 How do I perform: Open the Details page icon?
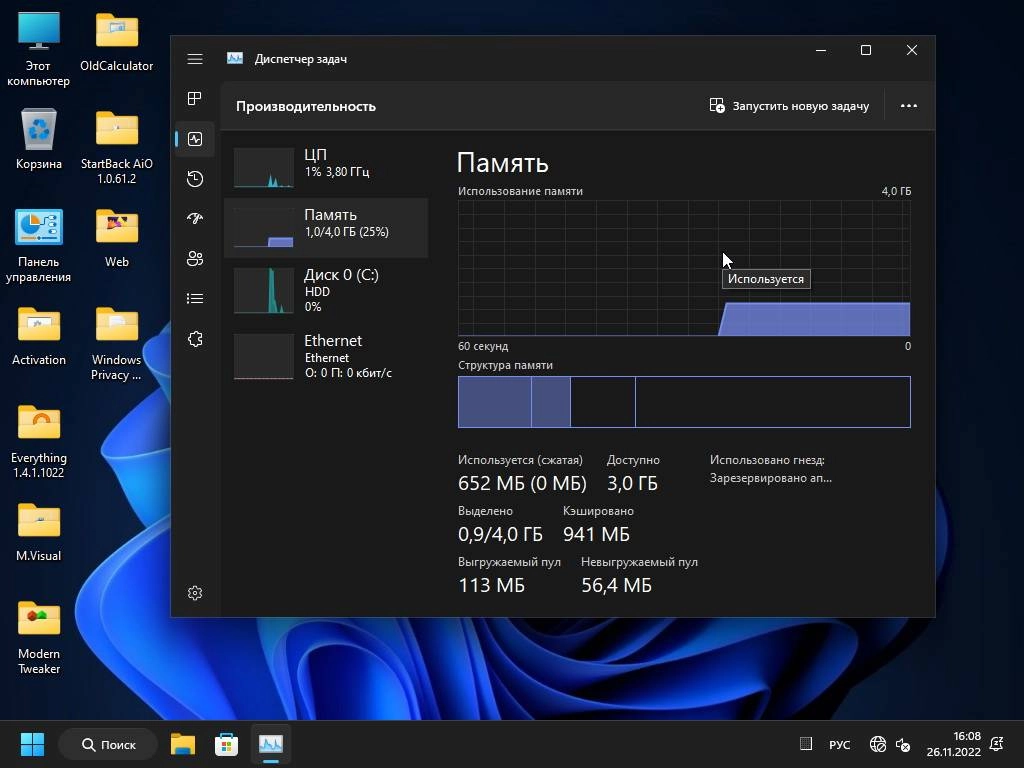[195, 298]
